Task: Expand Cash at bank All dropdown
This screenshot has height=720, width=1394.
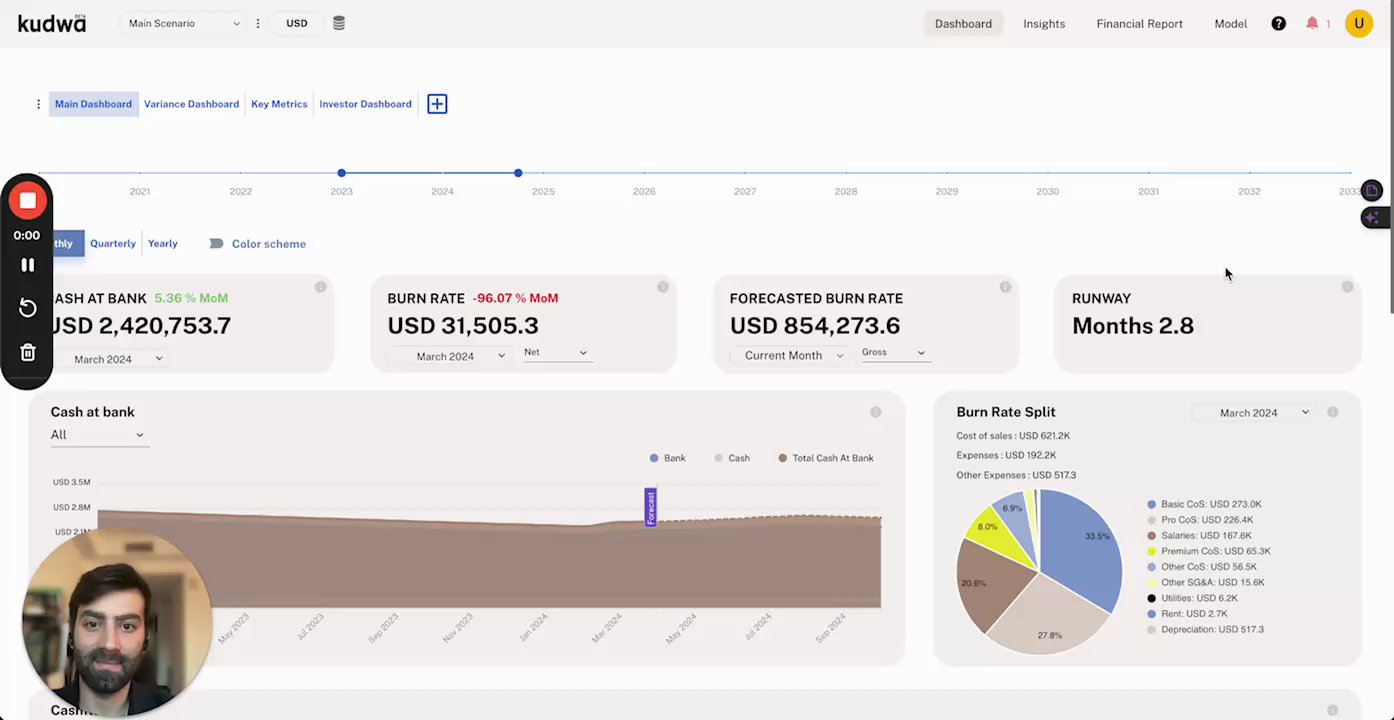Action: (98, 435)
